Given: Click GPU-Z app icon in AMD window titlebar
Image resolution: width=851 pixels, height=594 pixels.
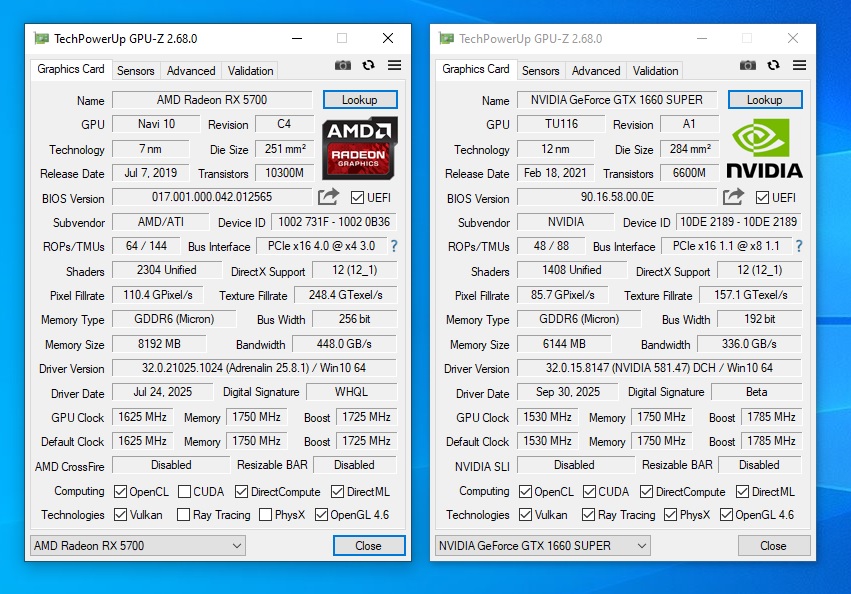Looking at the screenshot, I should (x=42, y=38).
